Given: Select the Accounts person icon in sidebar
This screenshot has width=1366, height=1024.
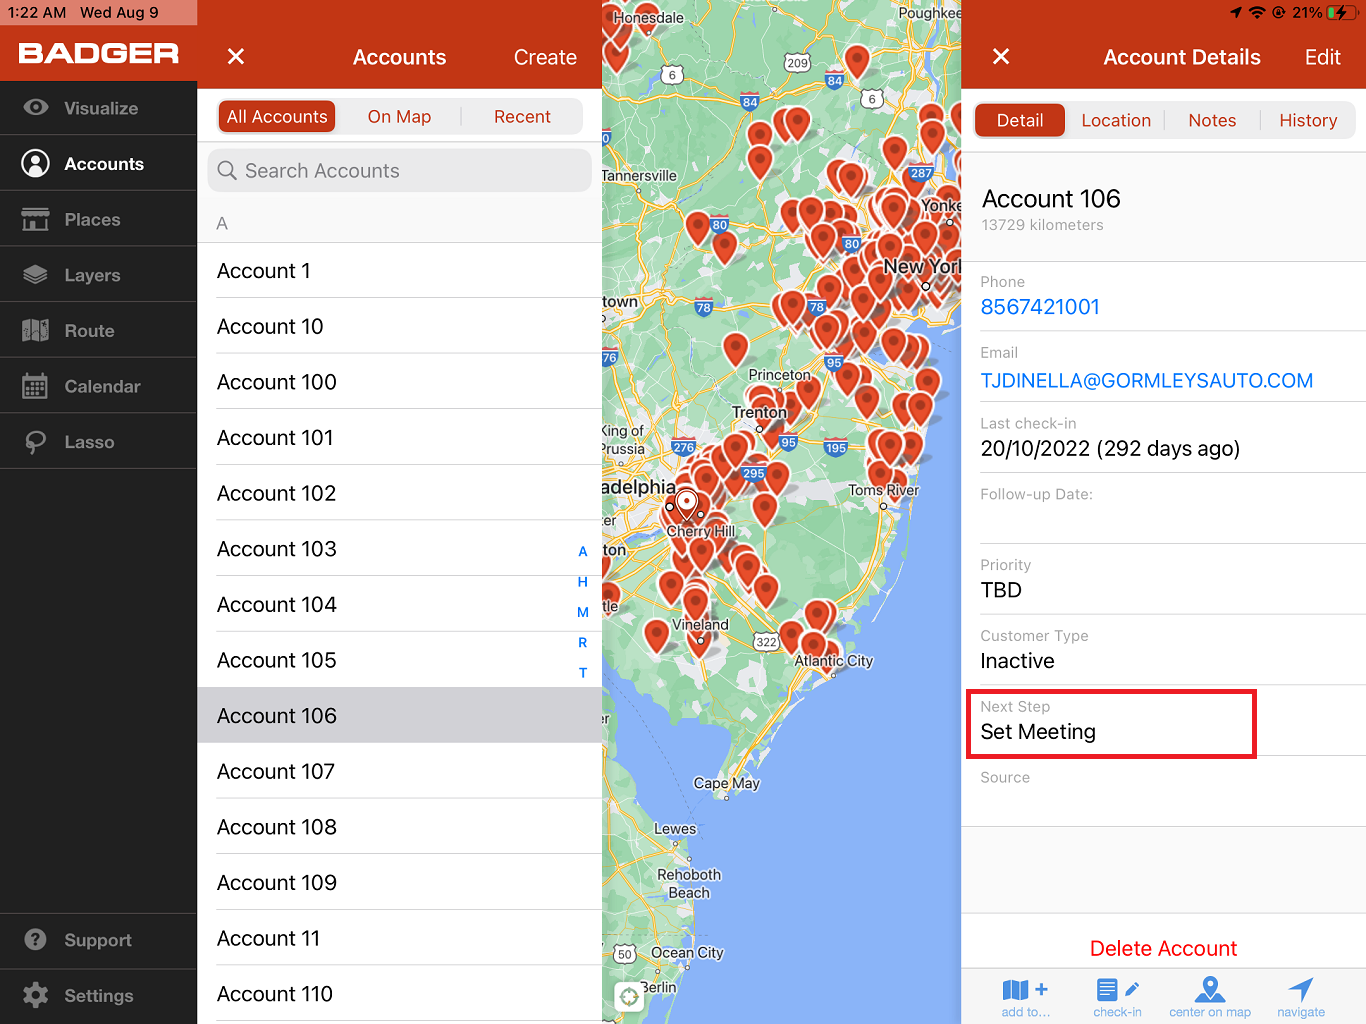Looking at the screenshot, I should pyautogui.click(x=36, y=164).
